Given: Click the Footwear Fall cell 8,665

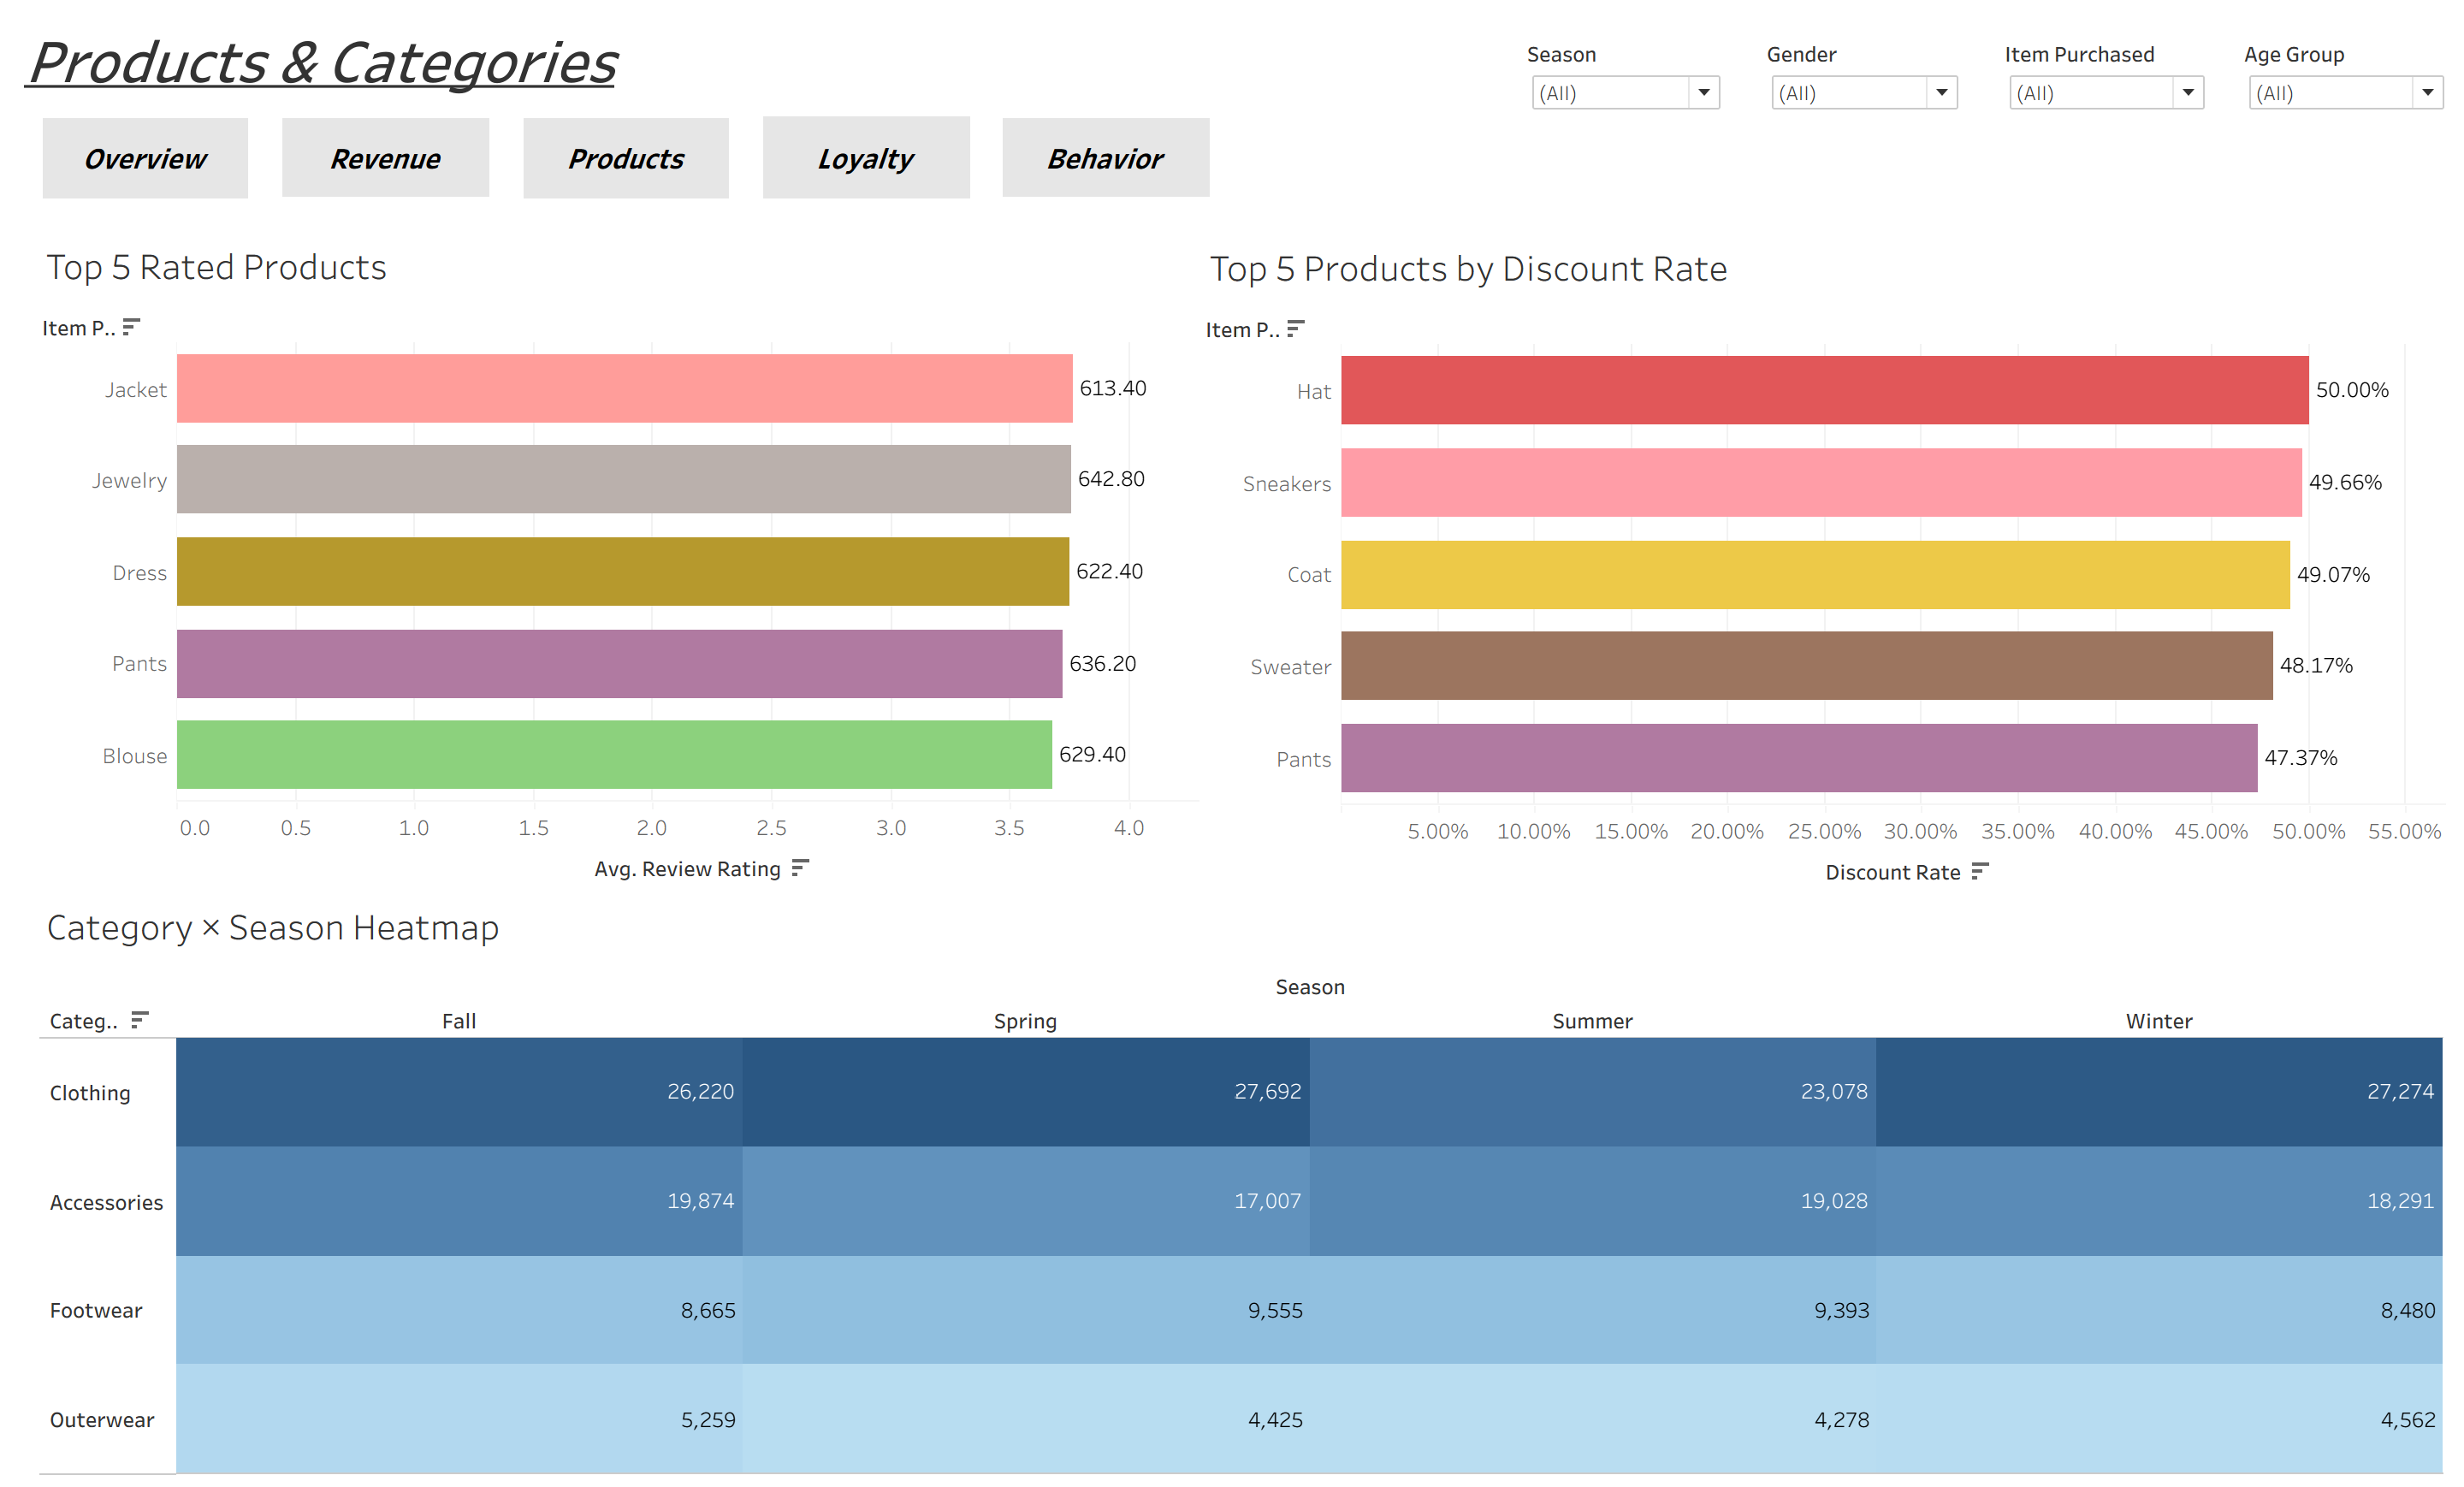Looking at the screenshot, I should pos(459,1309).
